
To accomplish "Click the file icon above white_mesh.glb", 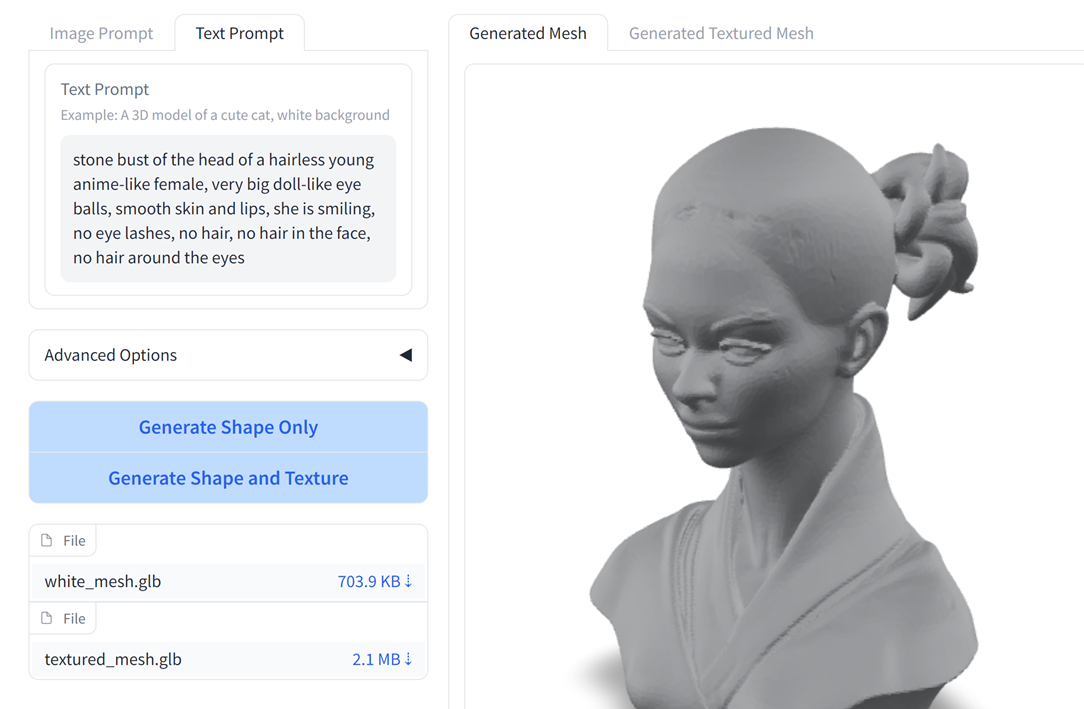I will (x=46, y=540).
